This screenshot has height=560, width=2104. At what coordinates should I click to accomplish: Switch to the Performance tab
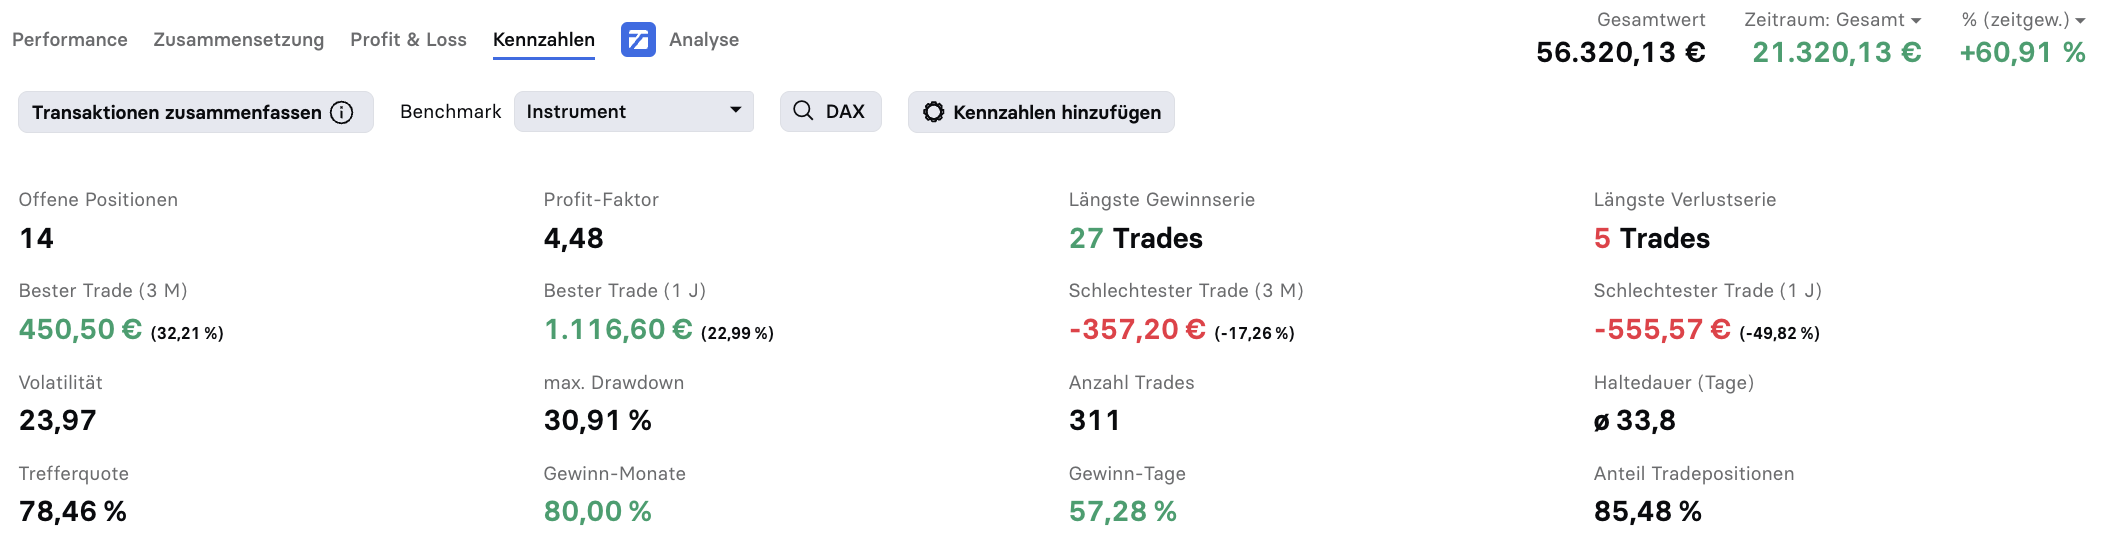coord(70,40)
